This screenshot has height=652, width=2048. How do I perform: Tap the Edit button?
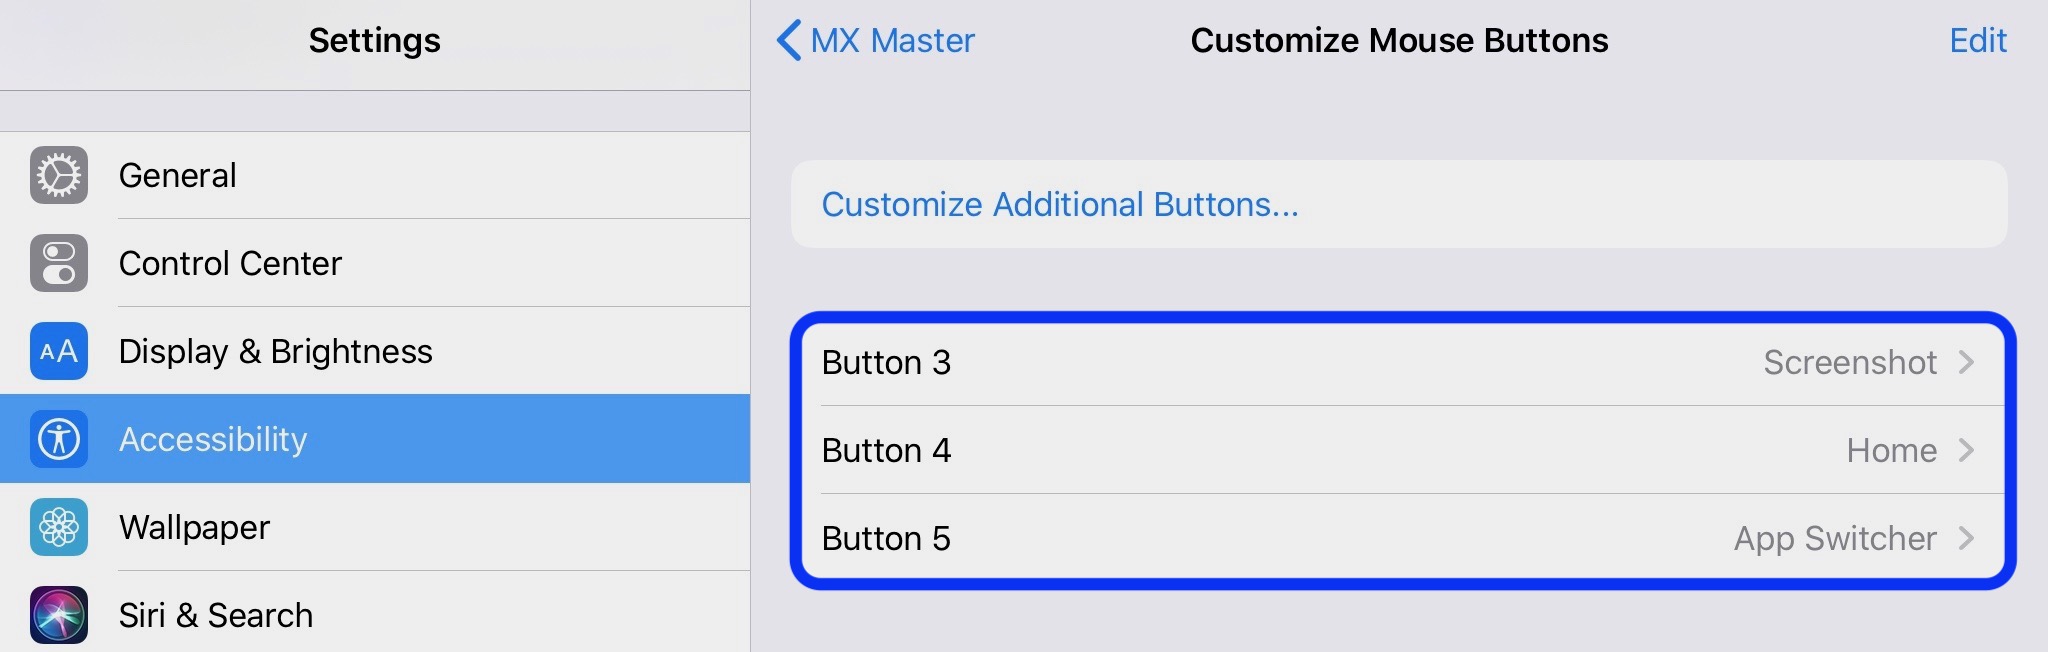(1977, 41)
